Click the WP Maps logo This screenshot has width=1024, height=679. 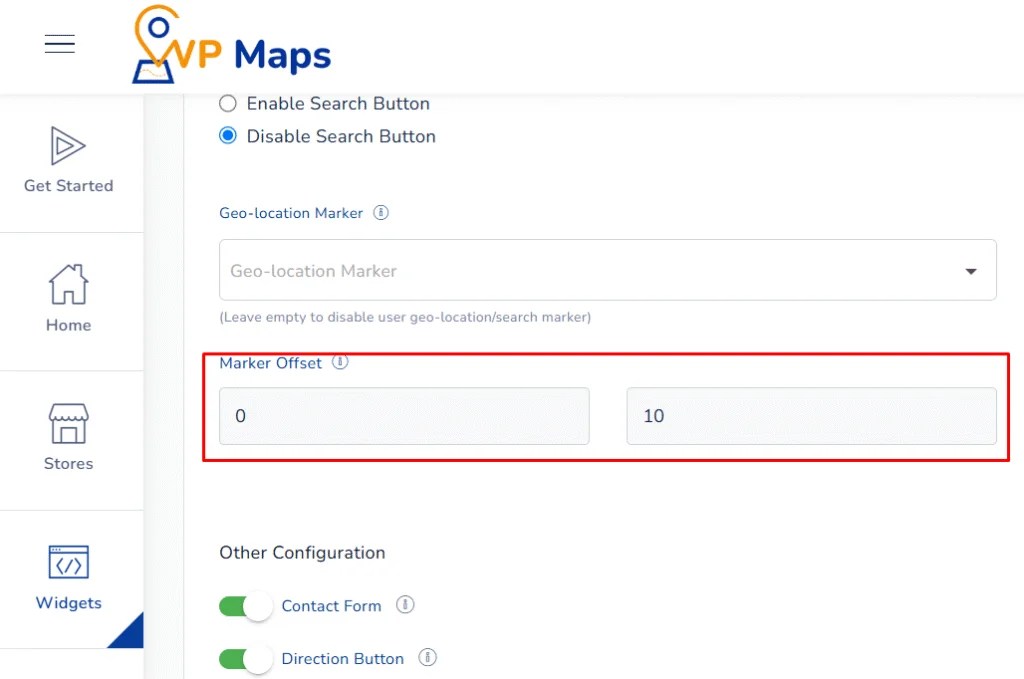[x=230, y=45]
